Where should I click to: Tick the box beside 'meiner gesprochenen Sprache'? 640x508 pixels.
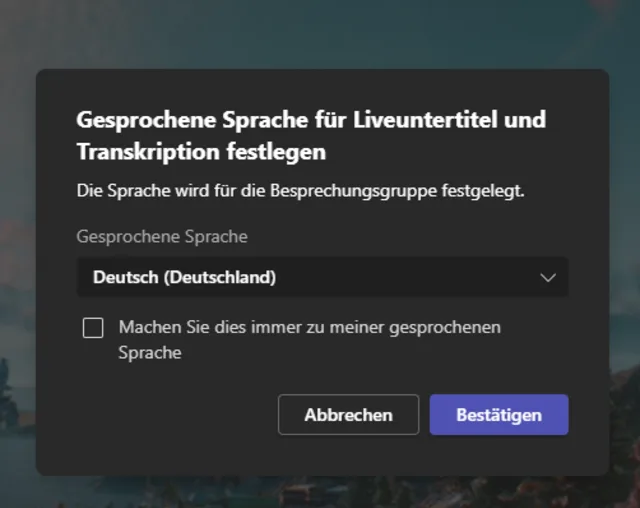pos(93,328)
